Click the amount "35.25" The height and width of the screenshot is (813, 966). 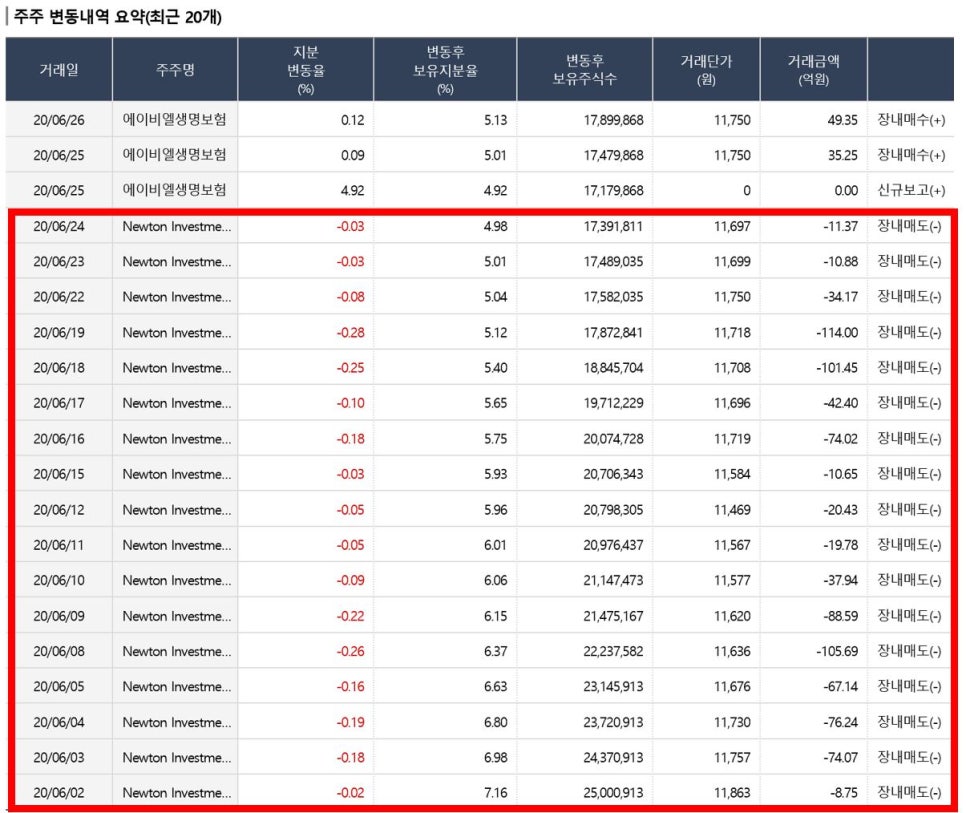tap(842, 155)
